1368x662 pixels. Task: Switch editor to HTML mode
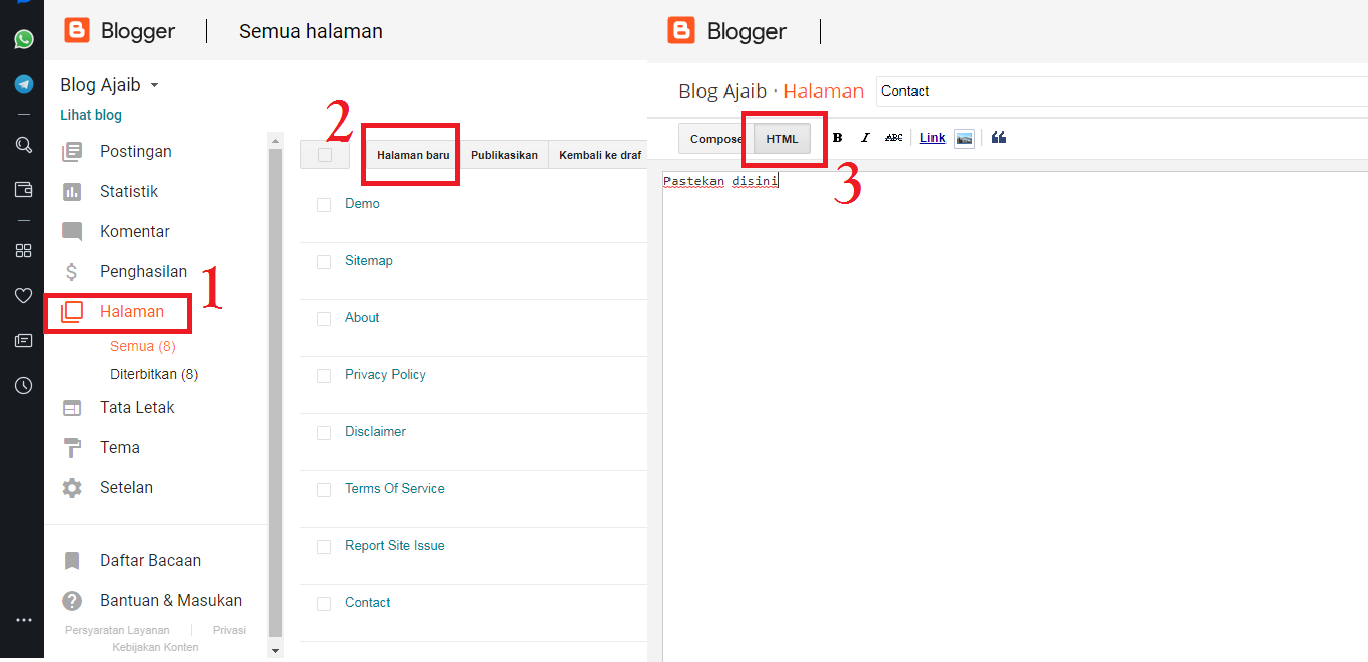(x=782, y=139)
